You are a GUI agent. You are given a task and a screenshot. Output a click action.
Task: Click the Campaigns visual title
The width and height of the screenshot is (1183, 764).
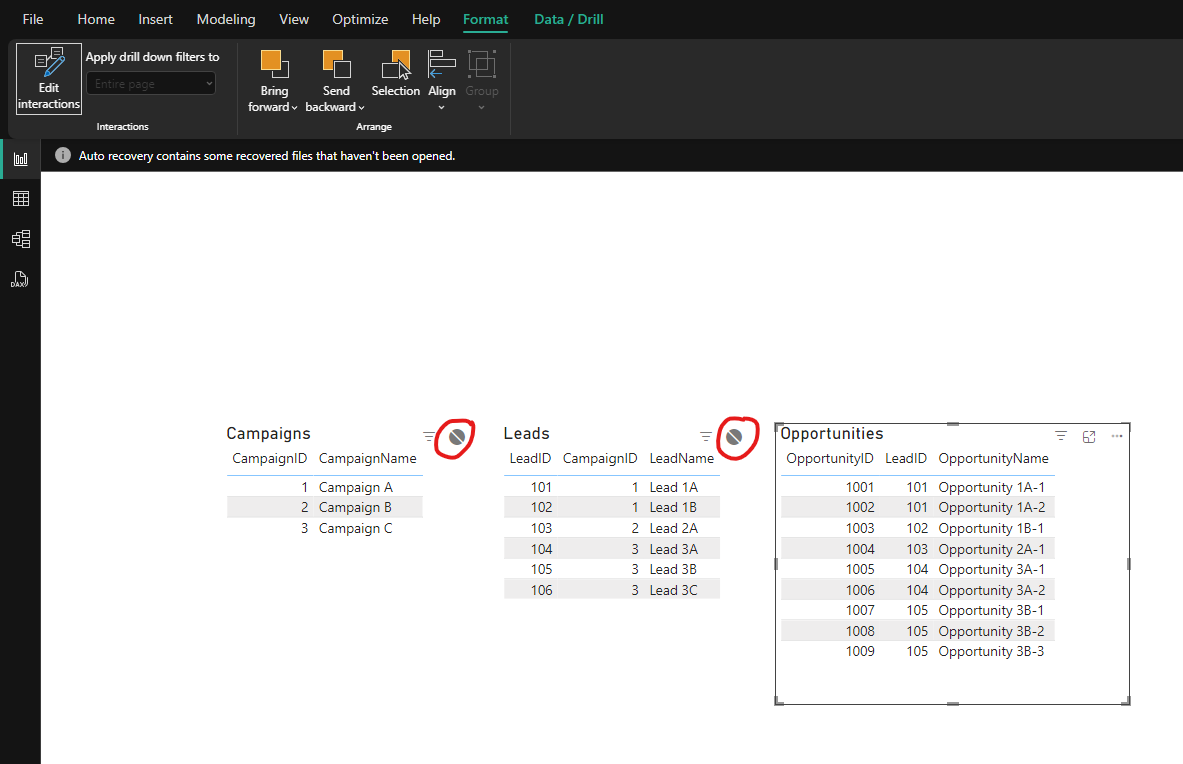pyautogui.click(x=269, y=434)
